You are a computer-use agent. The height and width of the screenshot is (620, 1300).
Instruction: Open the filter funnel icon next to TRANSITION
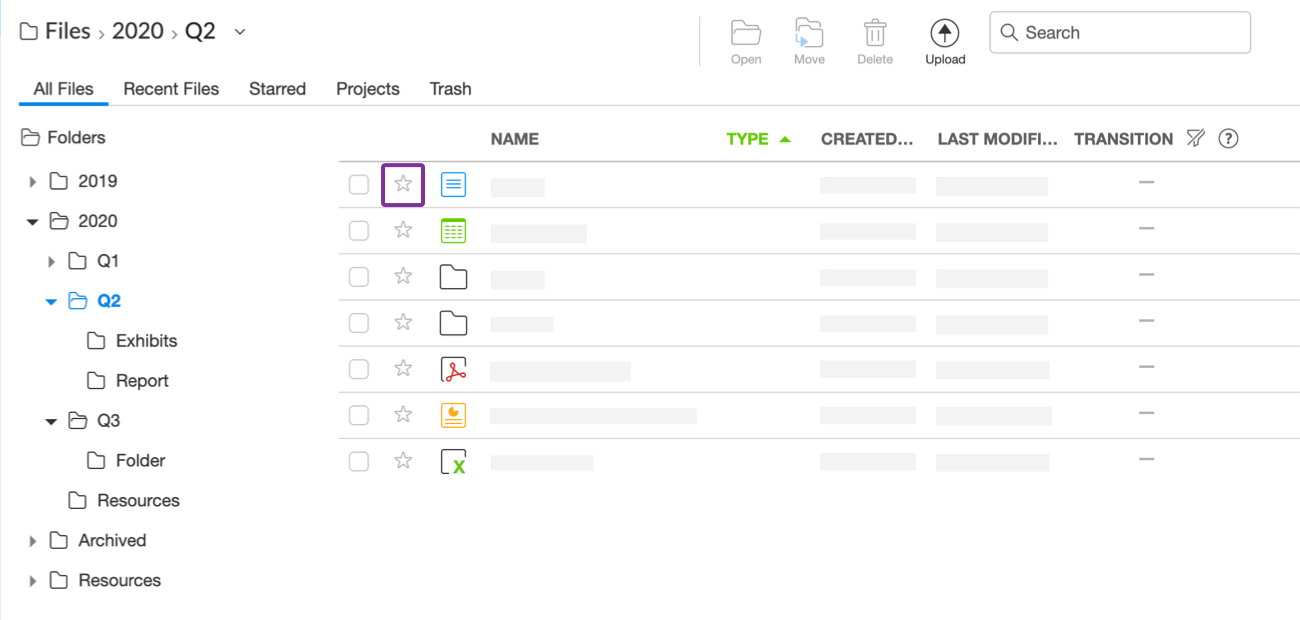point(1195,138)
